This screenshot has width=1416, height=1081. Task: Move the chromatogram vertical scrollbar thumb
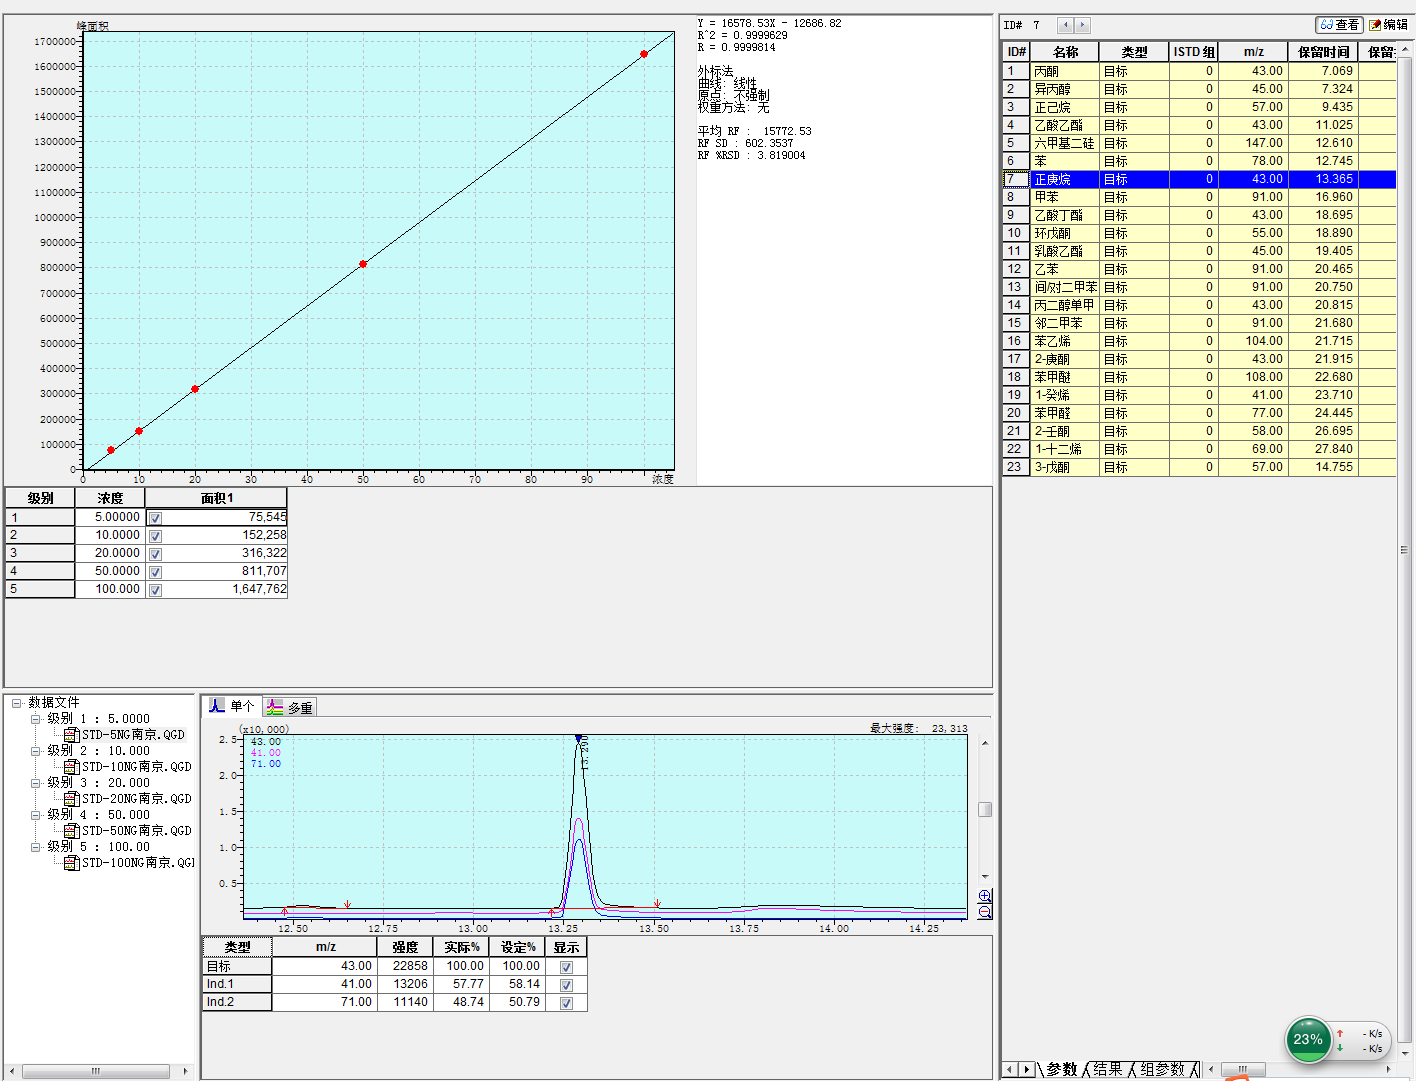click(985, 809)
